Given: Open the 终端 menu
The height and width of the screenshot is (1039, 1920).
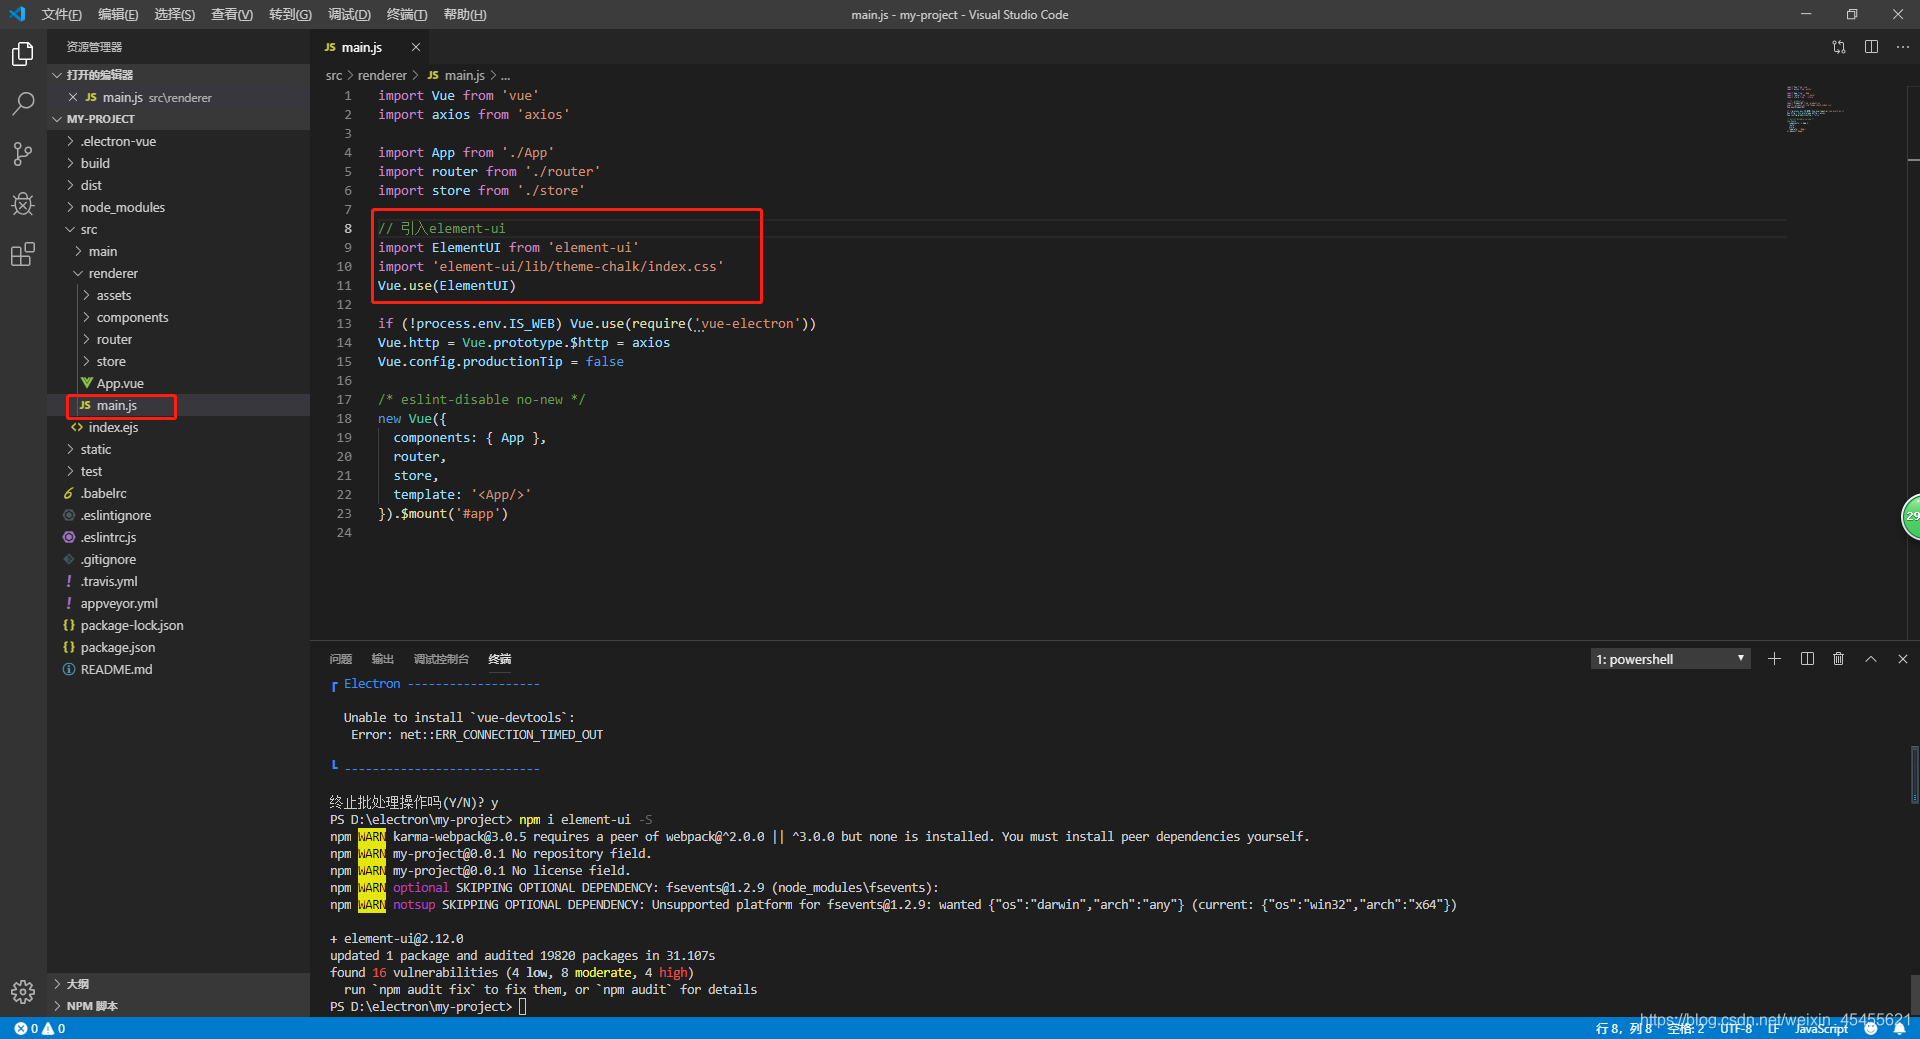Looking at the screenshot, I should [x=405, y=14].
